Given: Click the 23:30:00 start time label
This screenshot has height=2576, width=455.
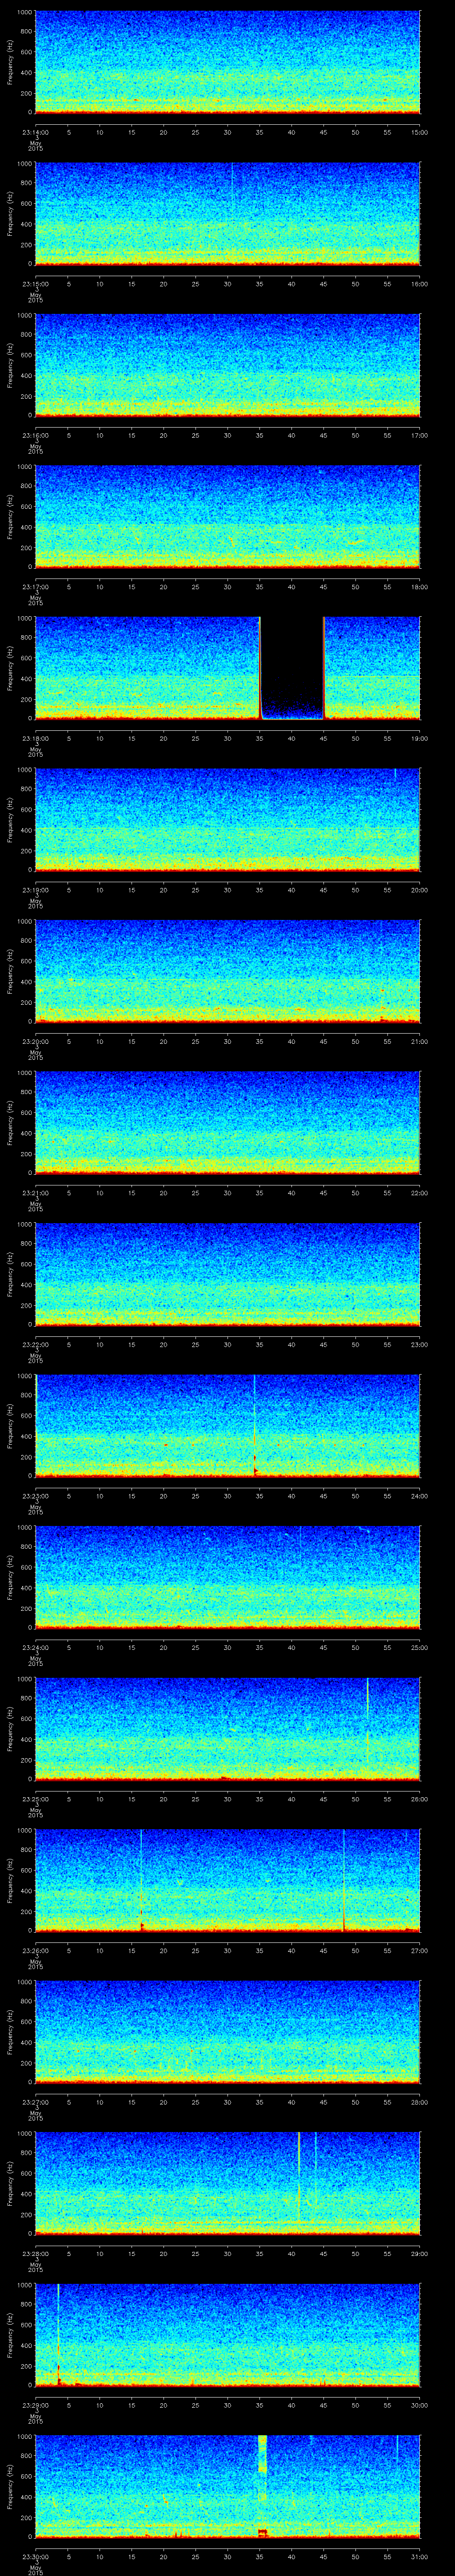Looking at the screenshot, I should (35, 2556).
